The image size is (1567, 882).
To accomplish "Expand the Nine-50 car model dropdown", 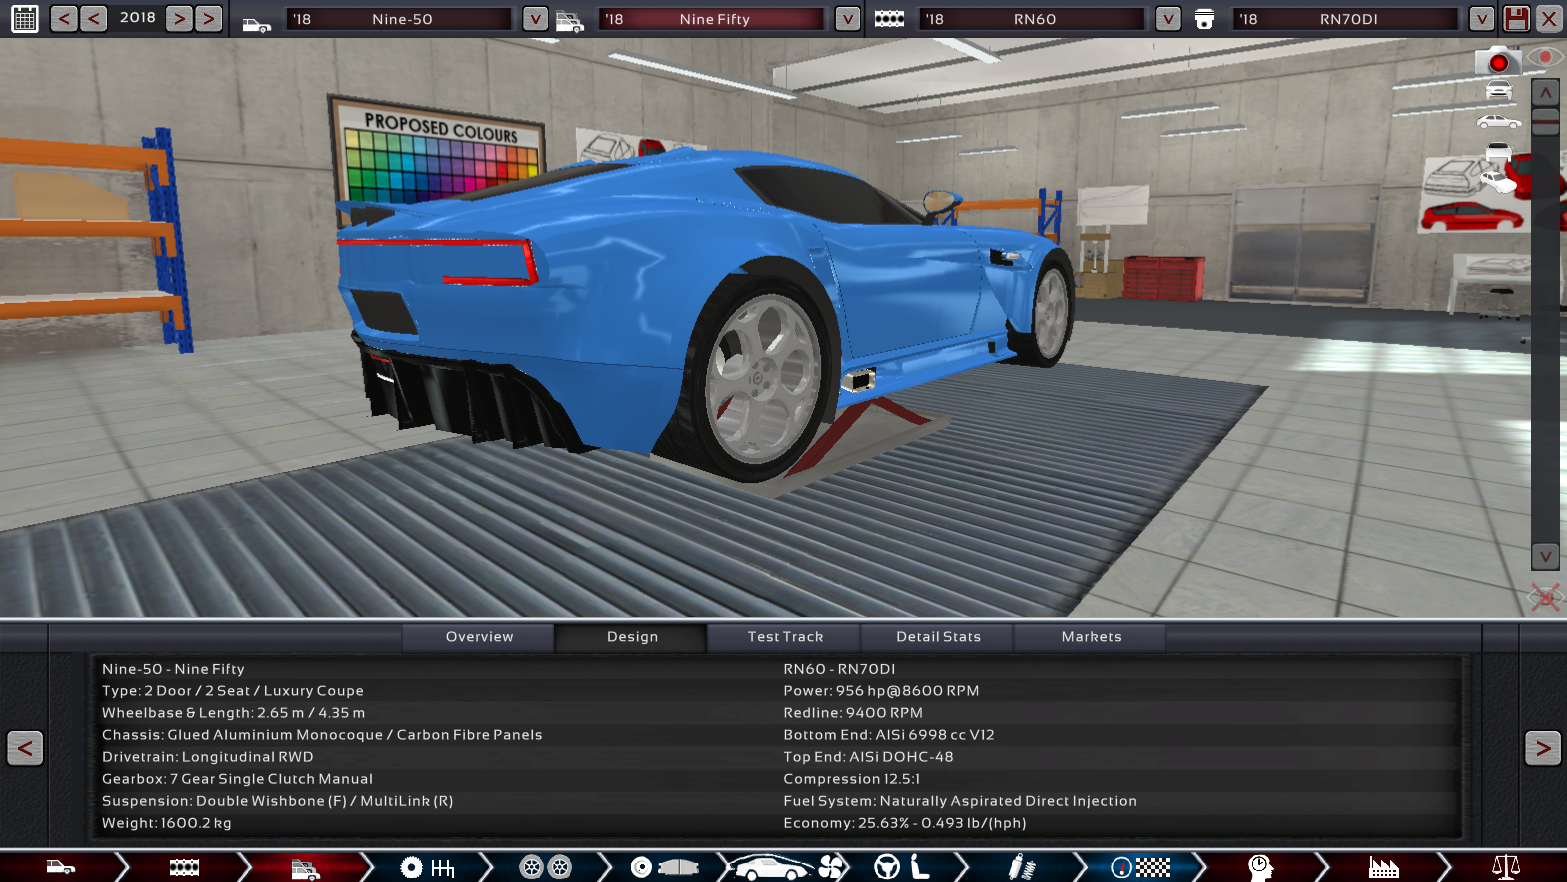I will click(535, 19).
